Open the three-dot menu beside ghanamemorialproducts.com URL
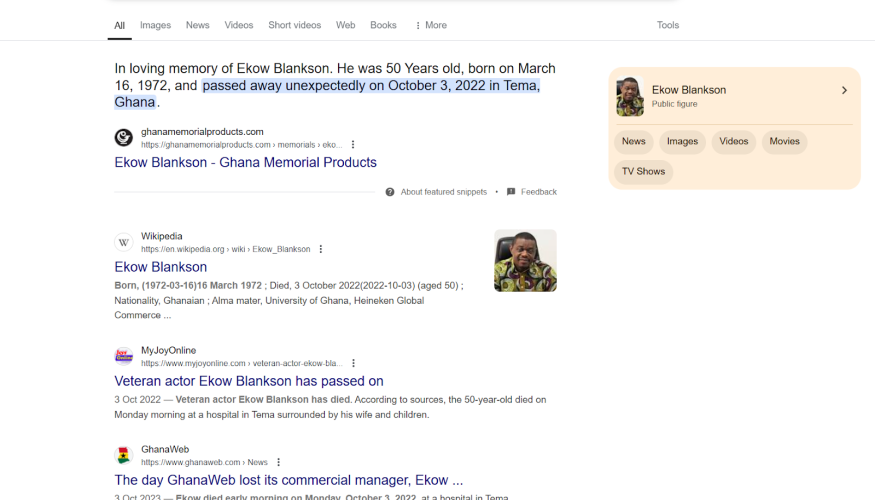Viewport: 875px width, 500px height. pos(353,145)
